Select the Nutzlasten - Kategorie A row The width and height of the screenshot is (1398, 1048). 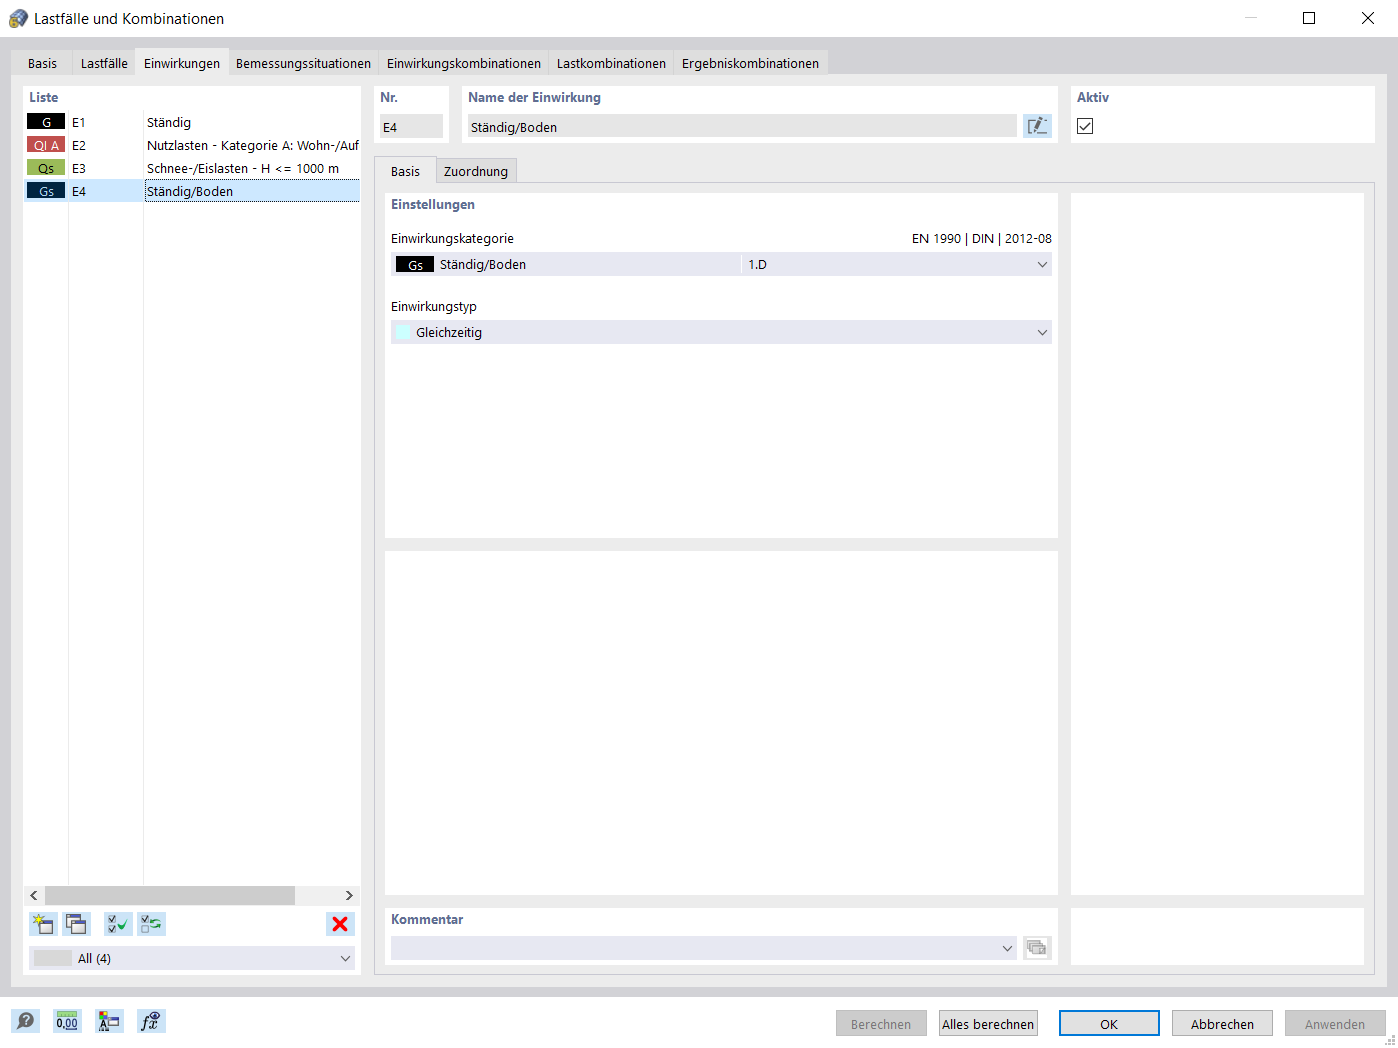(192, 145)
